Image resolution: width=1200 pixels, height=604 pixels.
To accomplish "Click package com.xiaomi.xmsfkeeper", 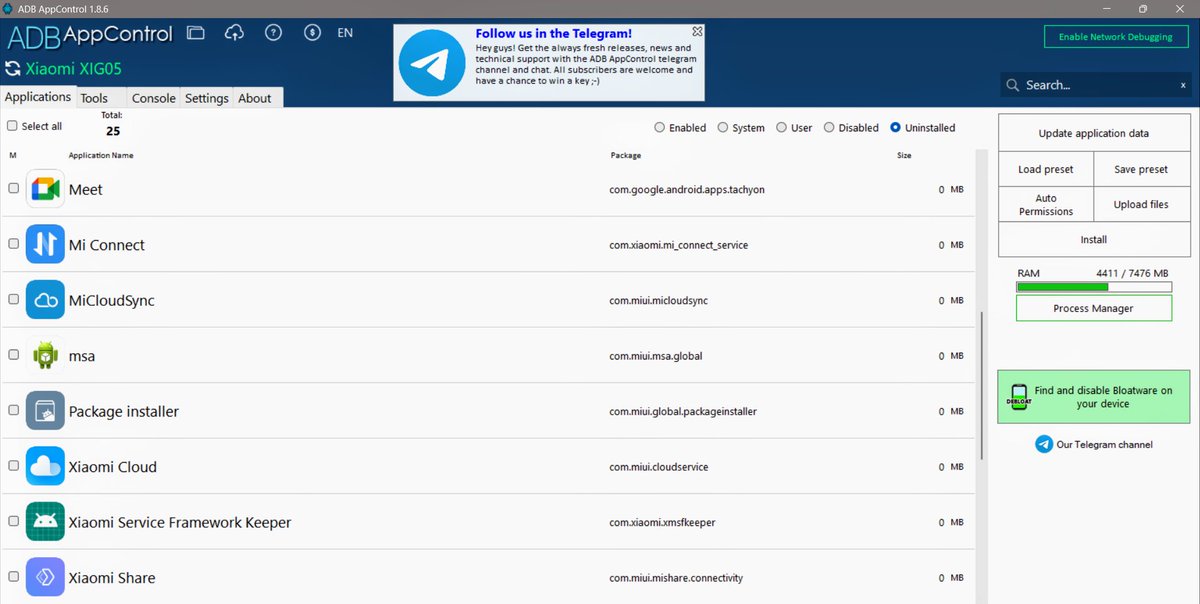I will (662, 522).
